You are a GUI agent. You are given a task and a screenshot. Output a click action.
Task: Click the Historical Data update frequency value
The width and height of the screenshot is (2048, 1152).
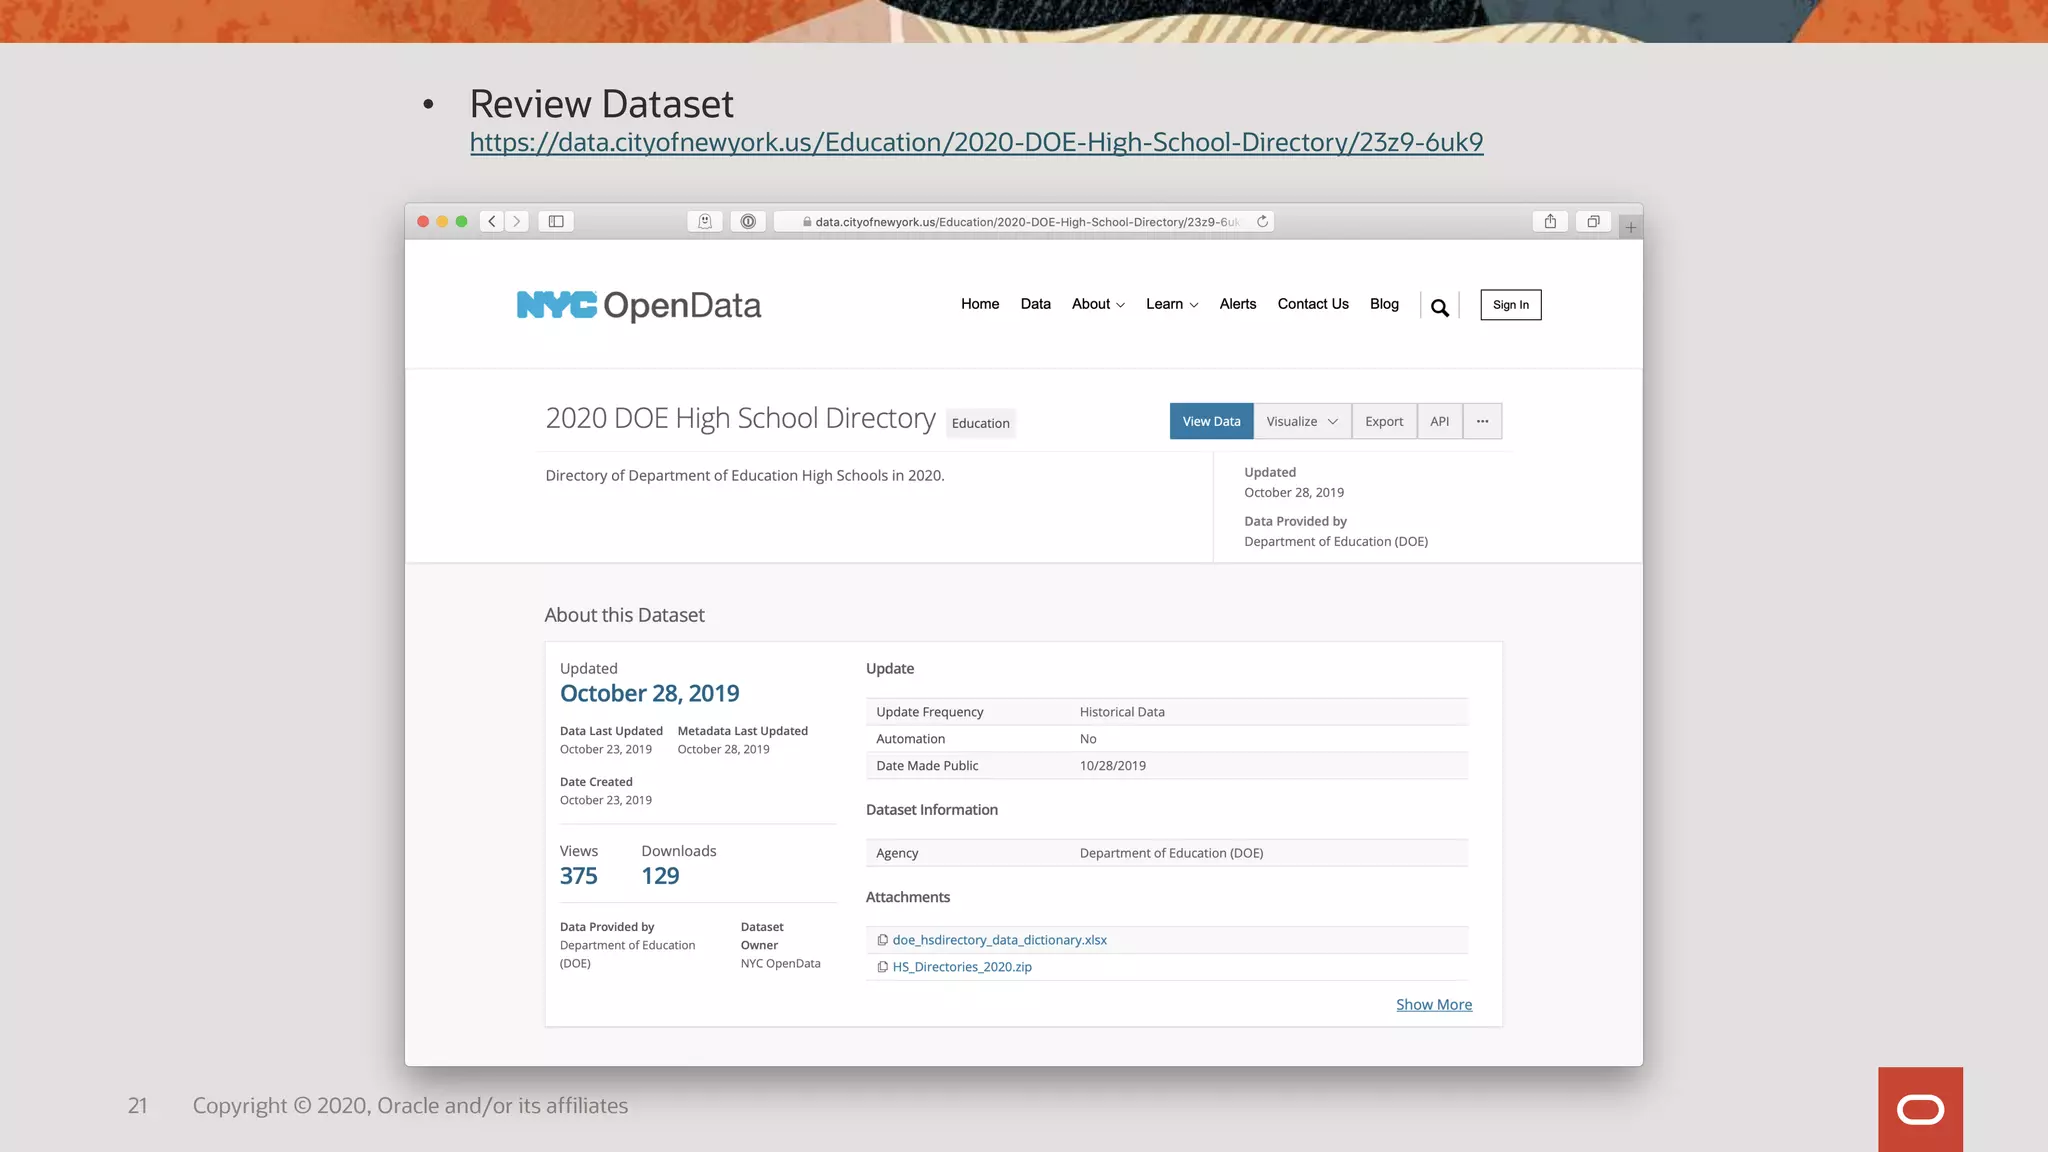pyautogui.click(x=1122, y=712)
